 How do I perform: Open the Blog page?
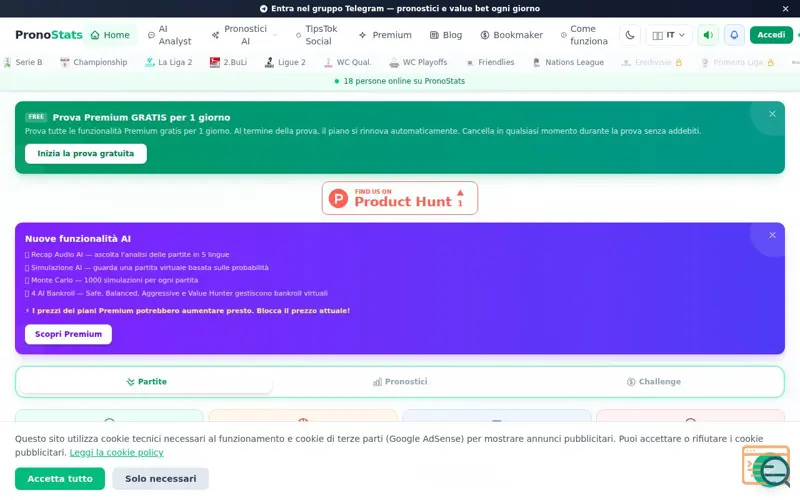[x=446, y=35]
